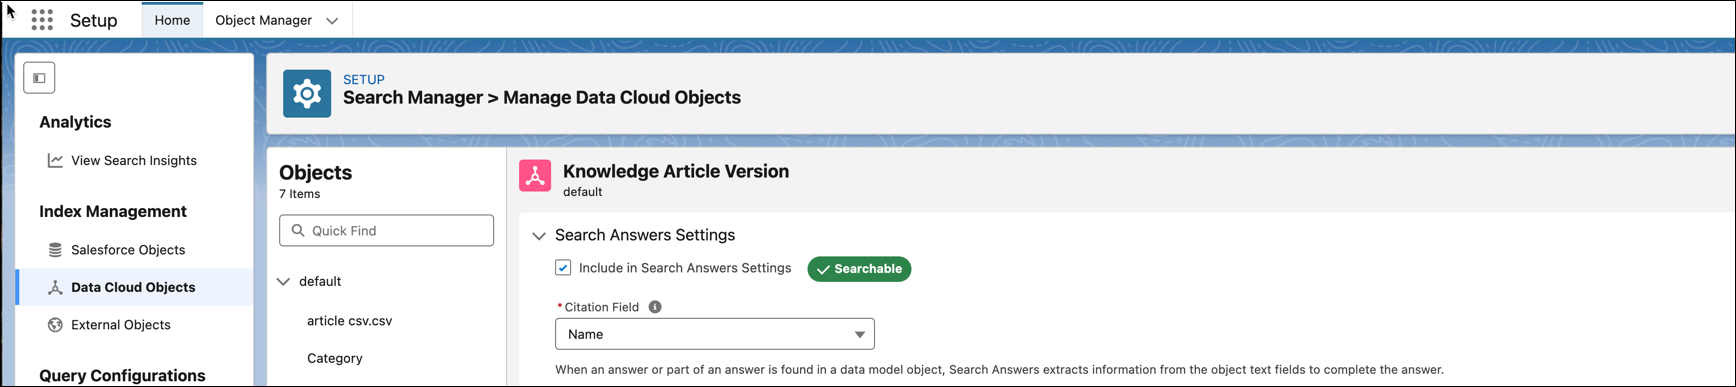Click the Citation Field info icon
Image resolution: width=1736 pixels, height=387 pixels.
click(x=655, y=307)
